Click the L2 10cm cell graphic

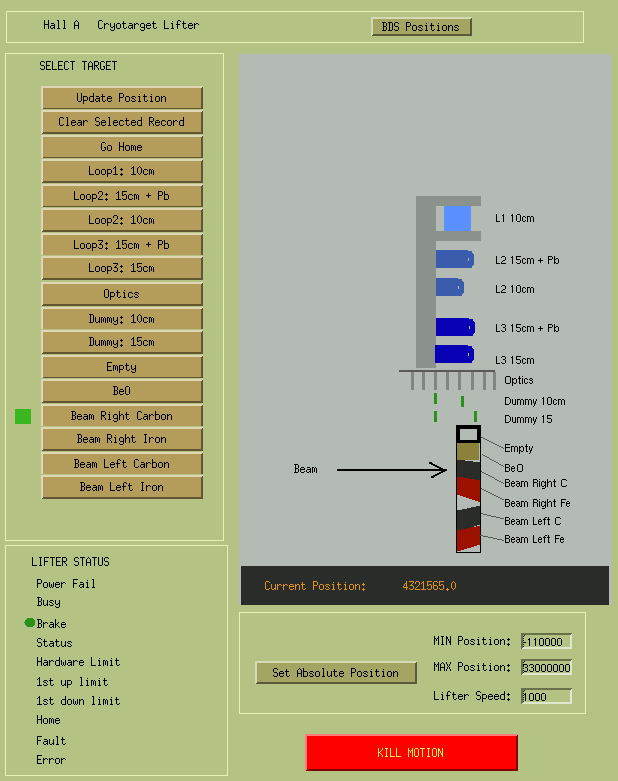[x=450, y=287]
